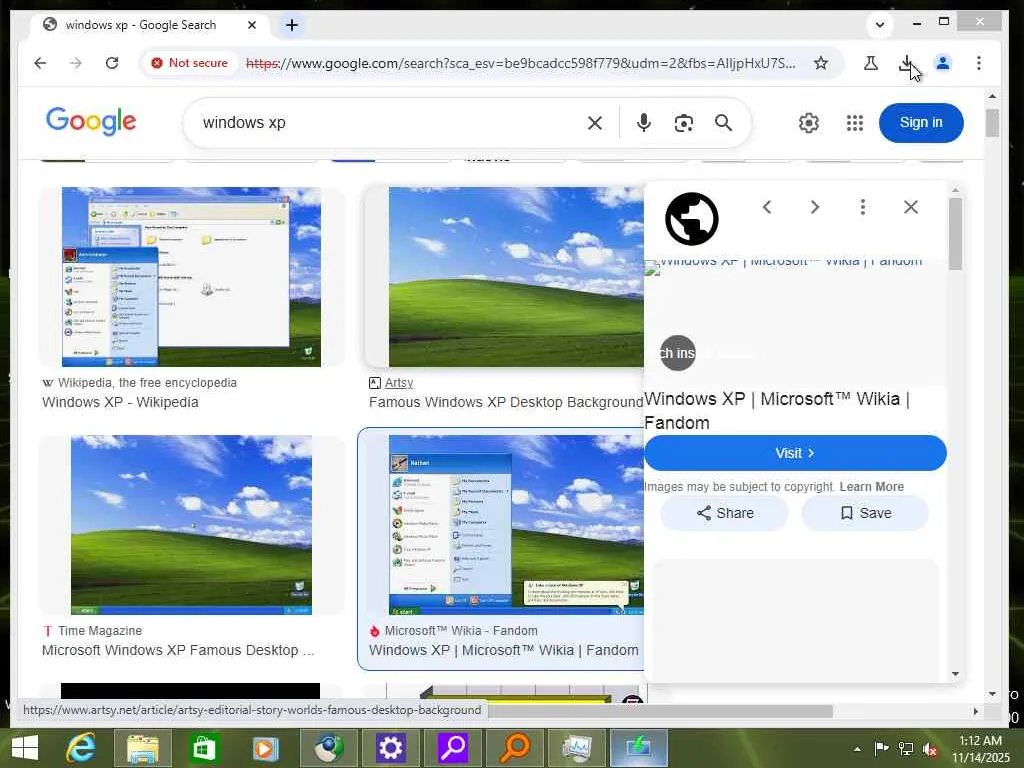The height and width of the screenshot is (768, 1024).
Task: Show next image in preview panel
Action: pyautogui.click(x=814, y=207)
